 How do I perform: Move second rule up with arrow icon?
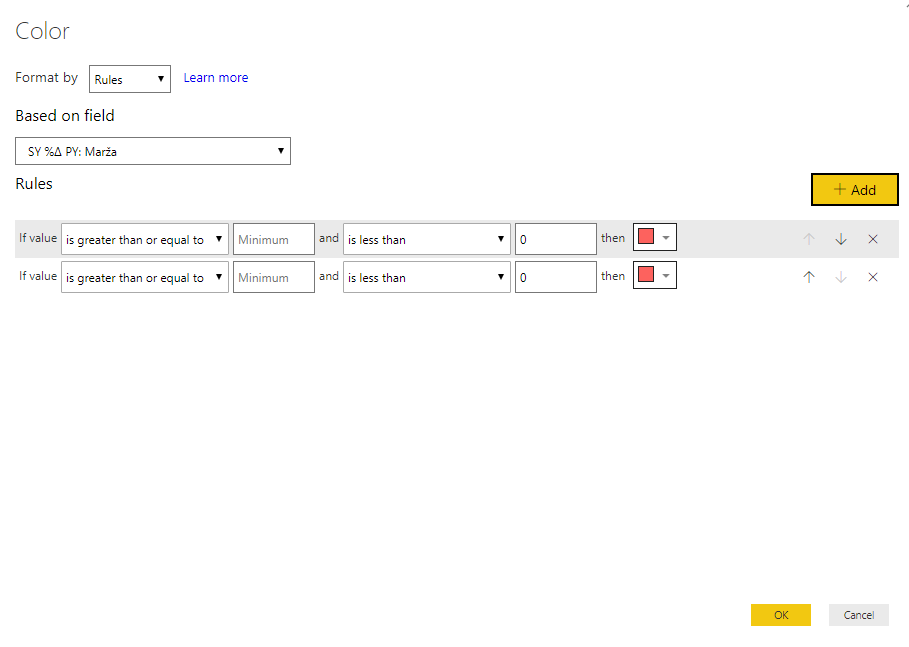[x=809, y=277]
